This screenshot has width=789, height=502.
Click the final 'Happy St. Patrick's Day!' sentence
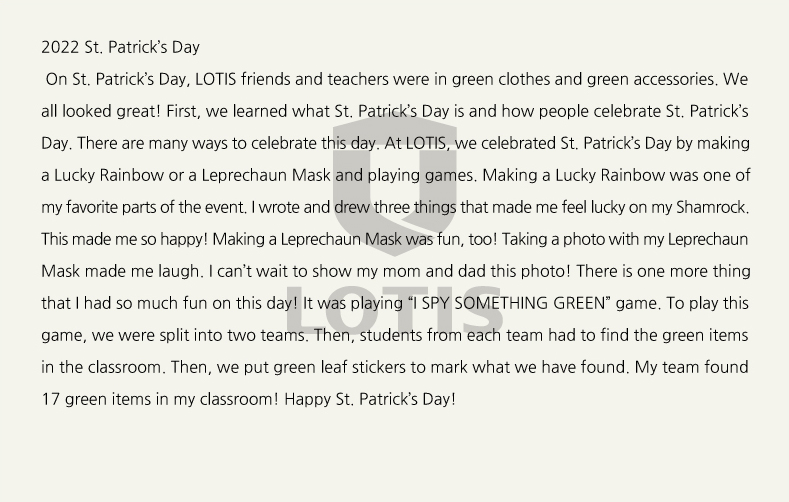370,399
